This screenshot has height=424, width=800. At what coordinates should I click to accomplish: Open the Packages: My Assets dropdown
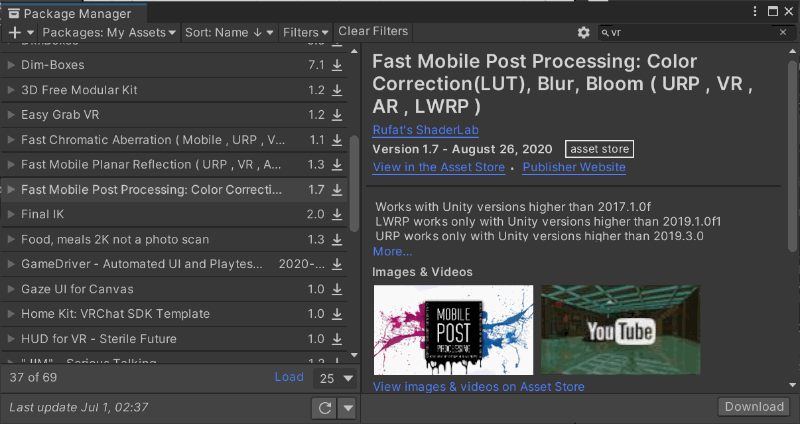click(x=112, y=32)
